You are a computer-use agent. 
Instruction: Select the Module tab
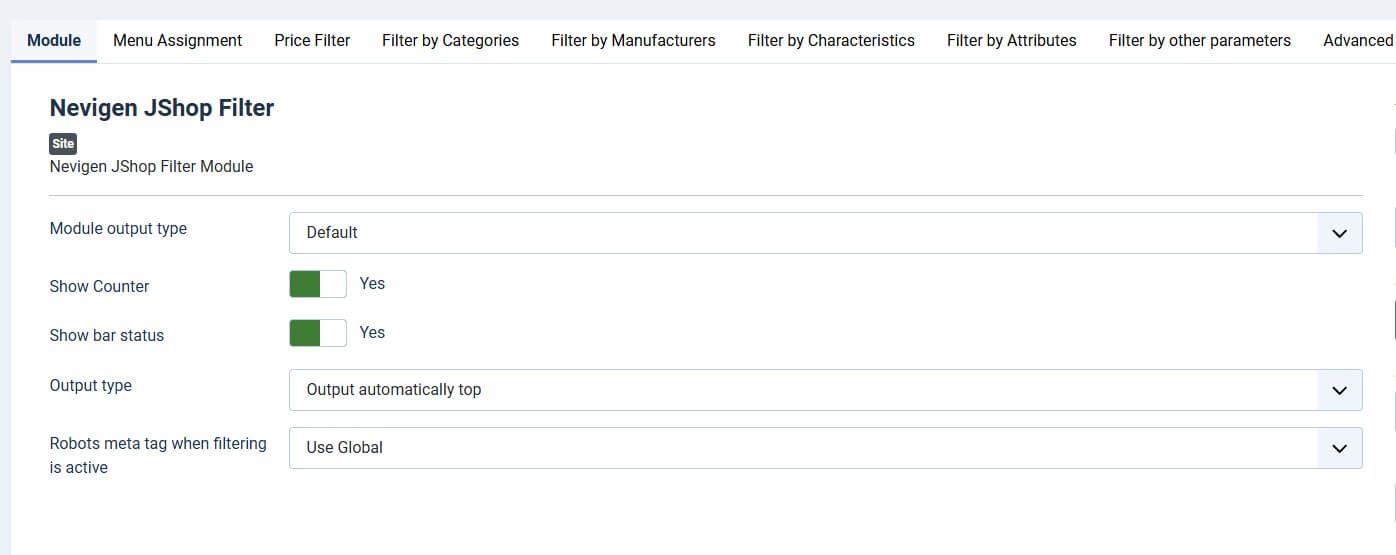(x=54, y=41)
